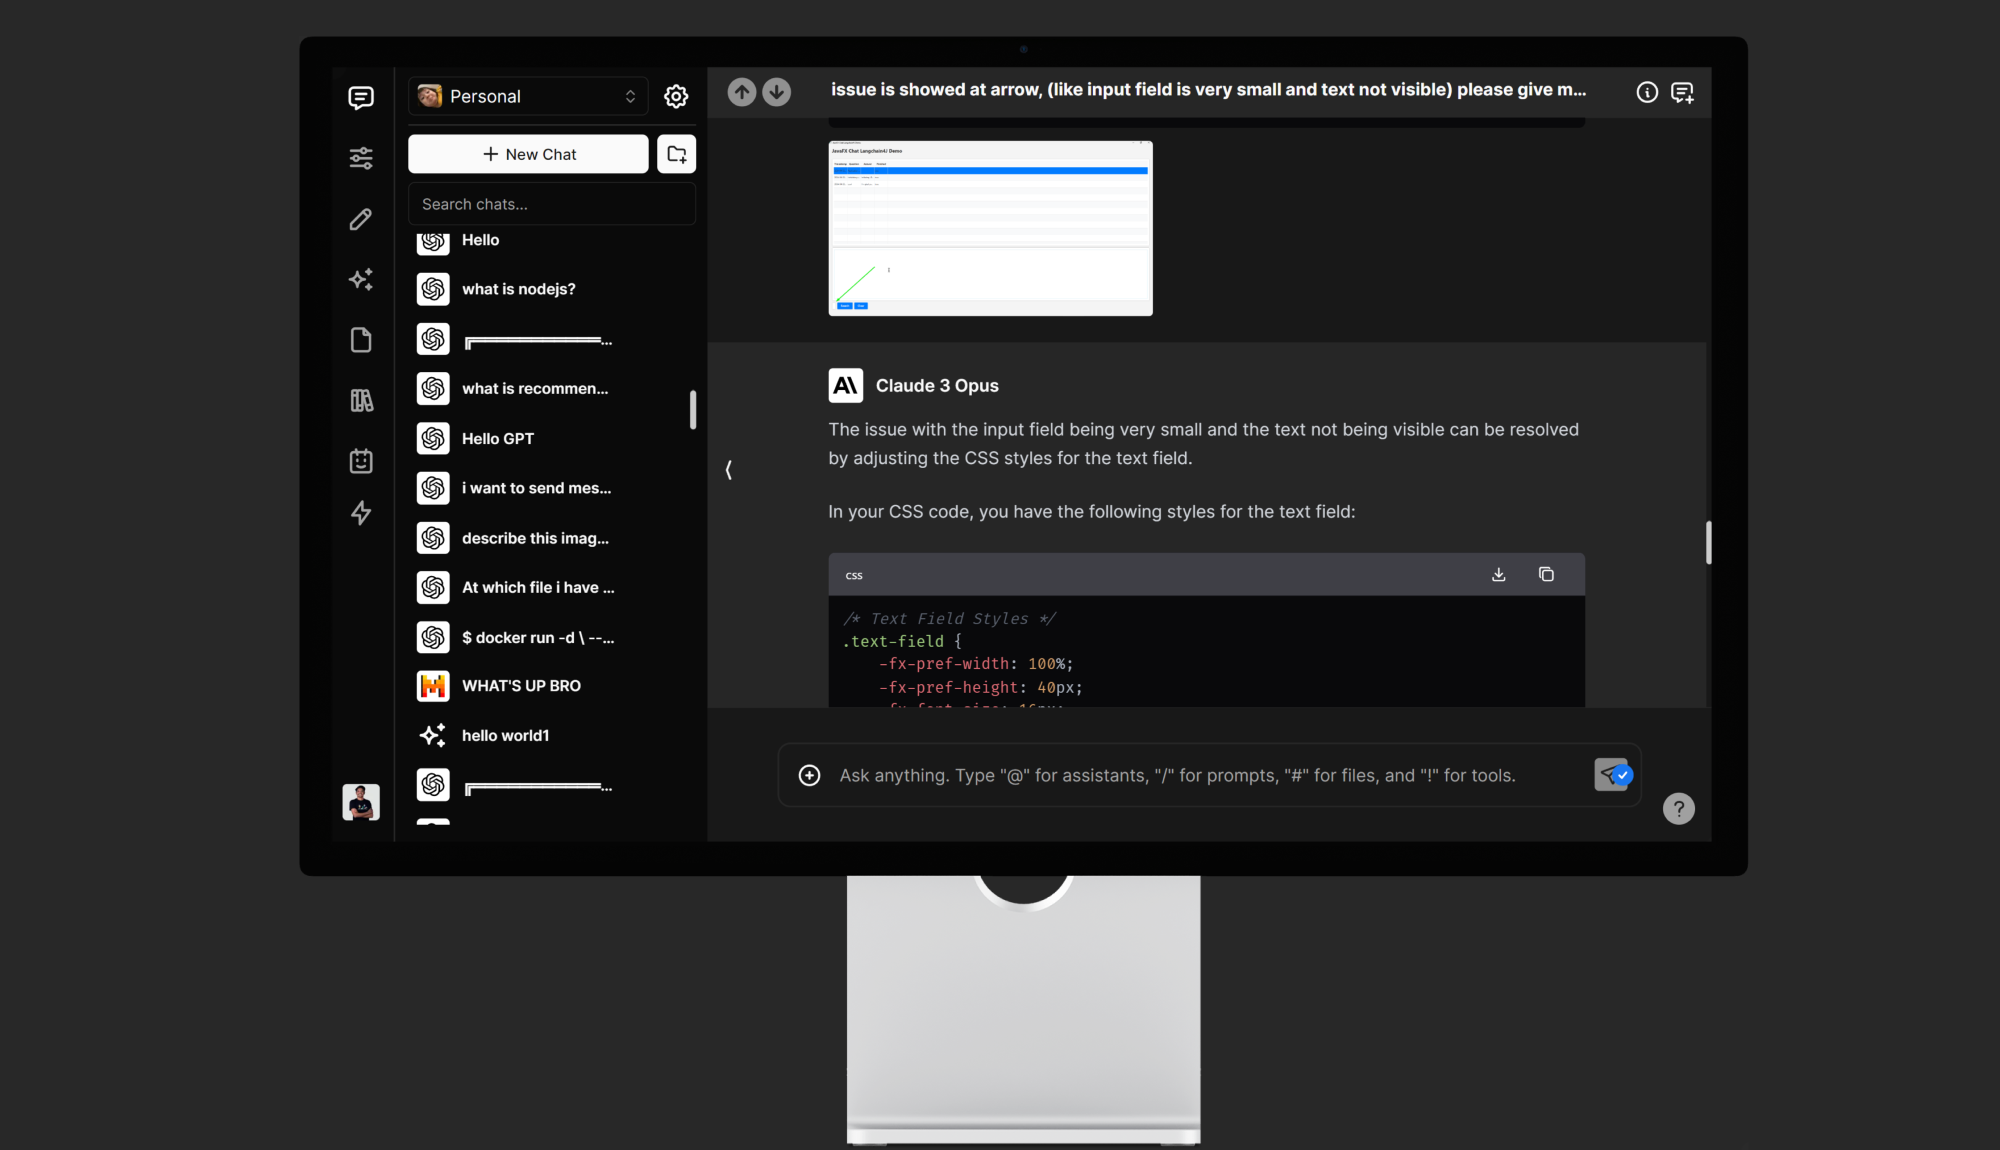Click the plus attach button in input

click(x=809, y=775)
